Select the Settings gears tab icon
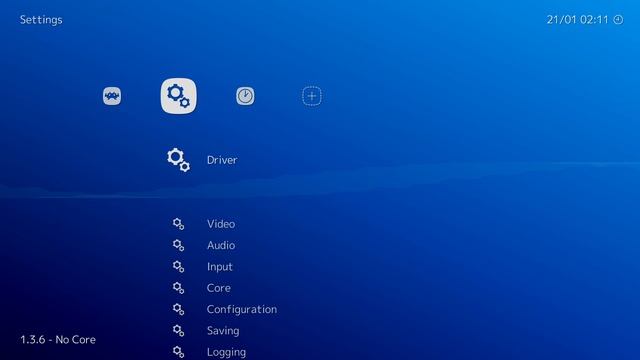This screenshot has height=360, width=640. coord(178,96)
